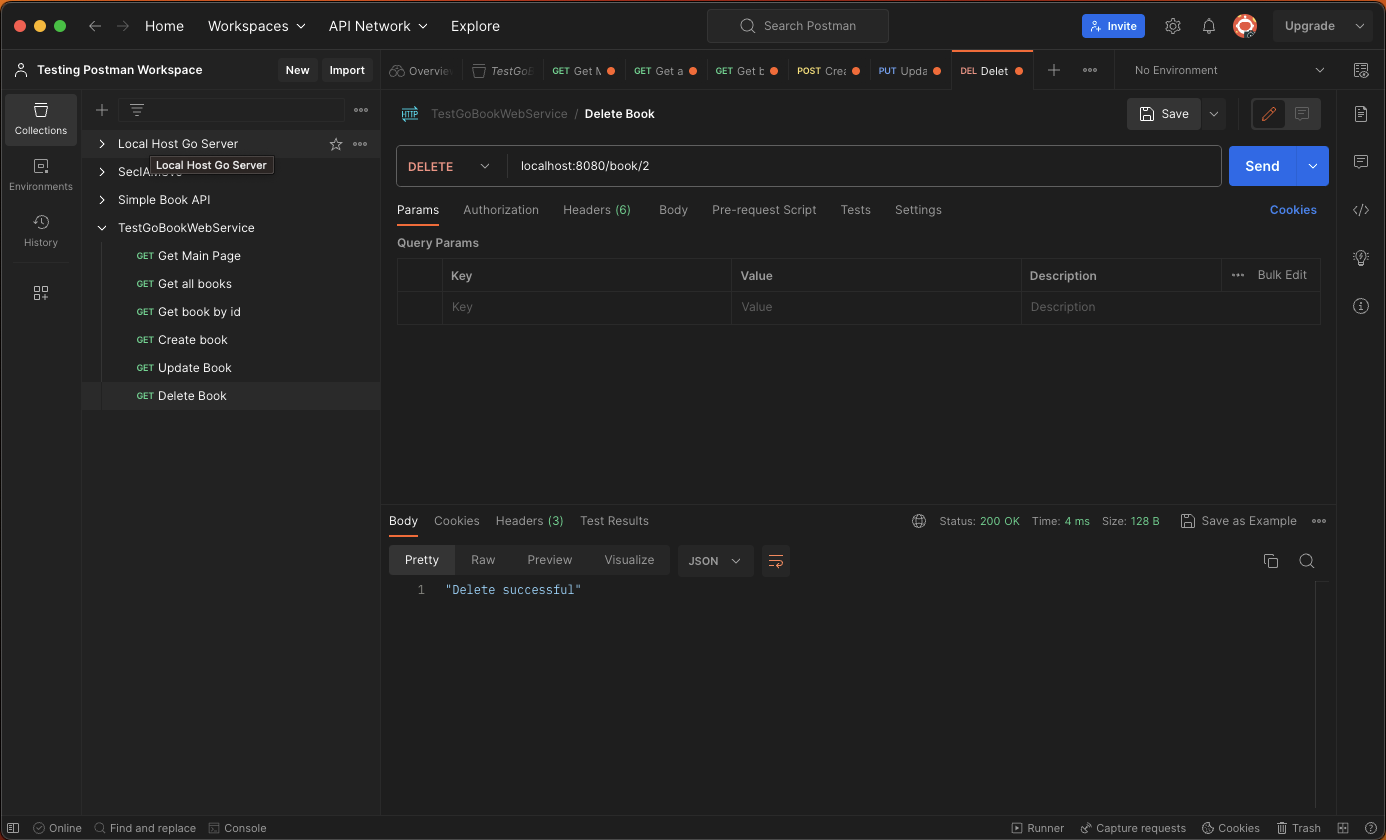Click the request URL input field

tap(864, 166)
